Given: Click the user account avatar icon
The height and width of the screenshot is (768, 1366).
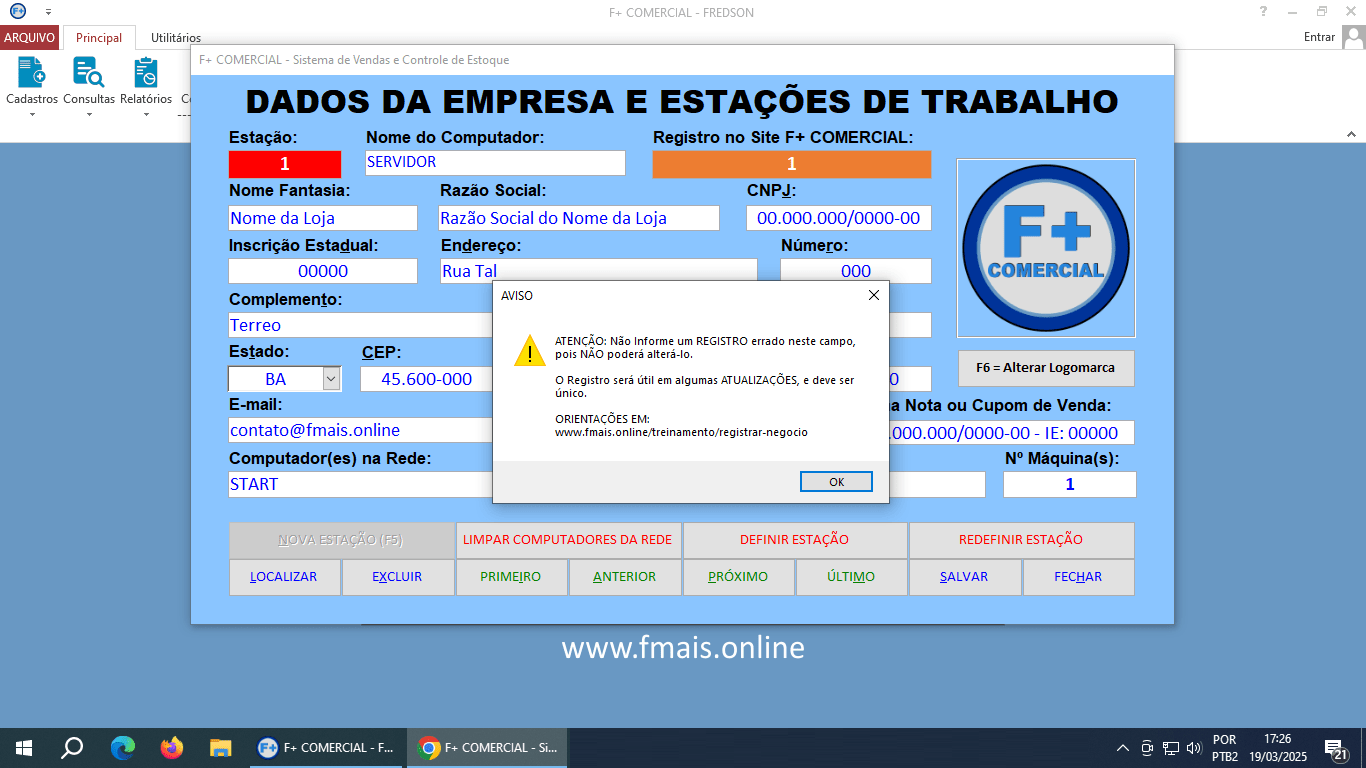Looking at the screenshot, I should 1354,37.
